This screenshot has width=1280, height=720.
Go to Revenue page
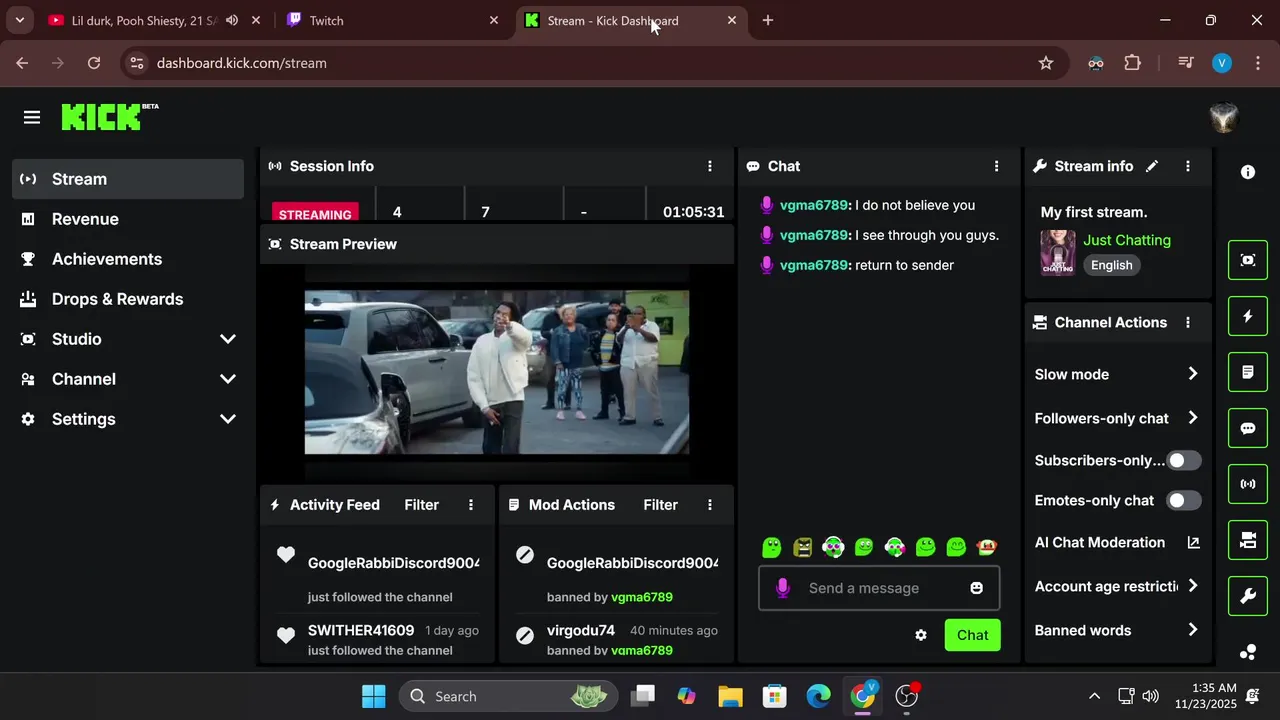point(128,219)
